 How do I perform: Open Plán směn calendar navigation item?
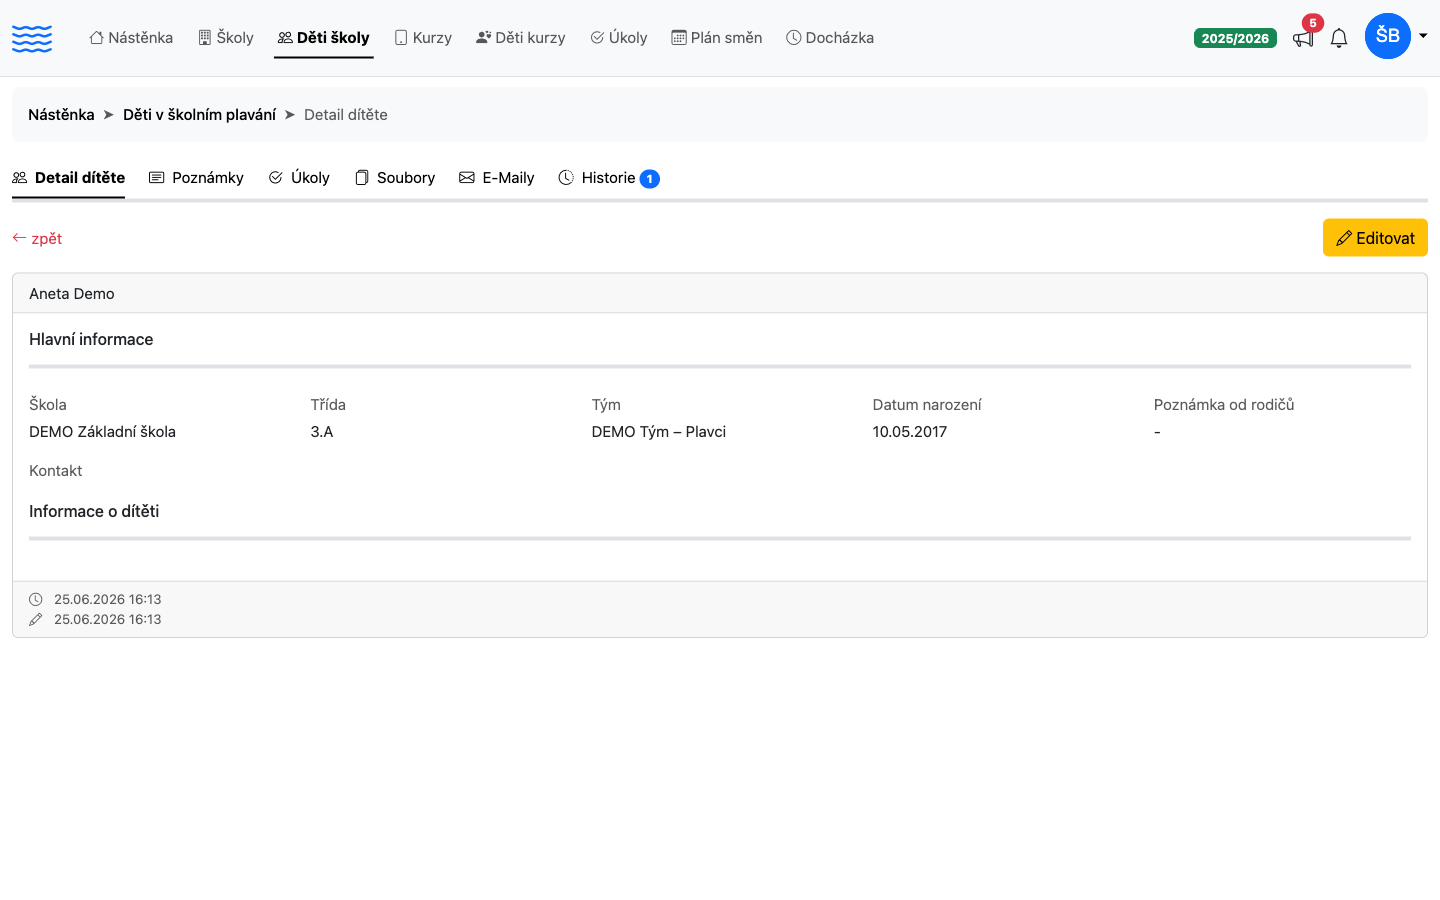pyautogui.click(x=717, y=38)
